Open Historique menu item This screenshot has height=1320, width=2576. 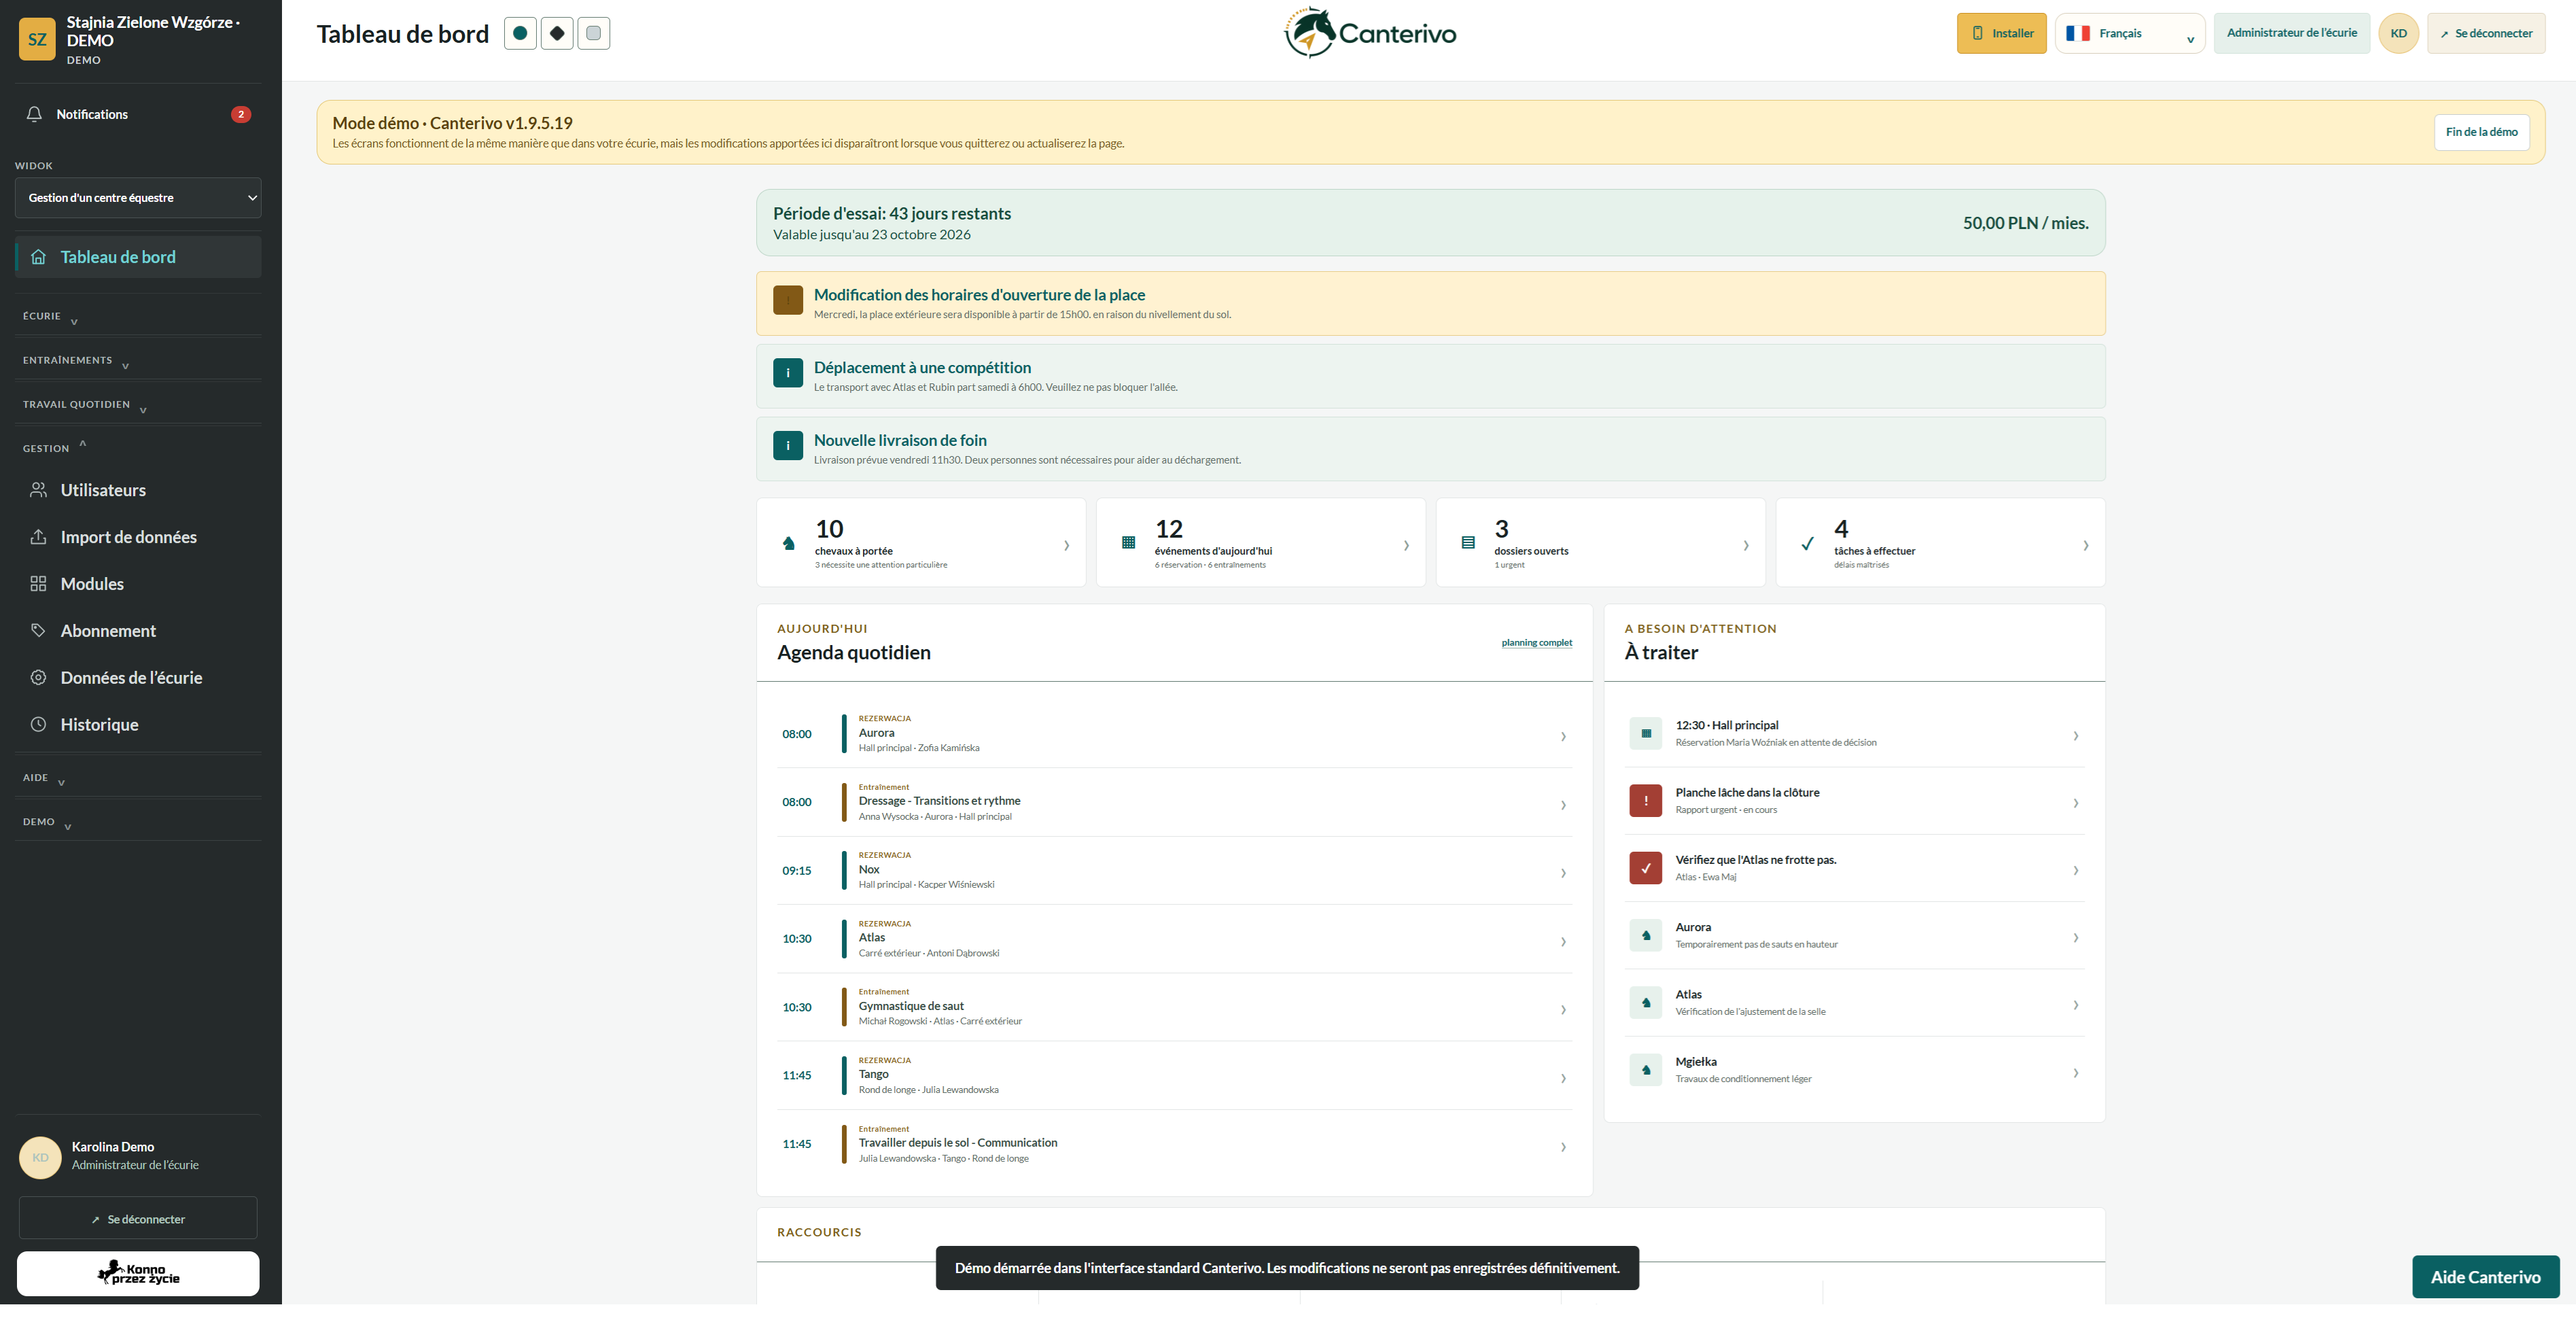click(138, 725)
